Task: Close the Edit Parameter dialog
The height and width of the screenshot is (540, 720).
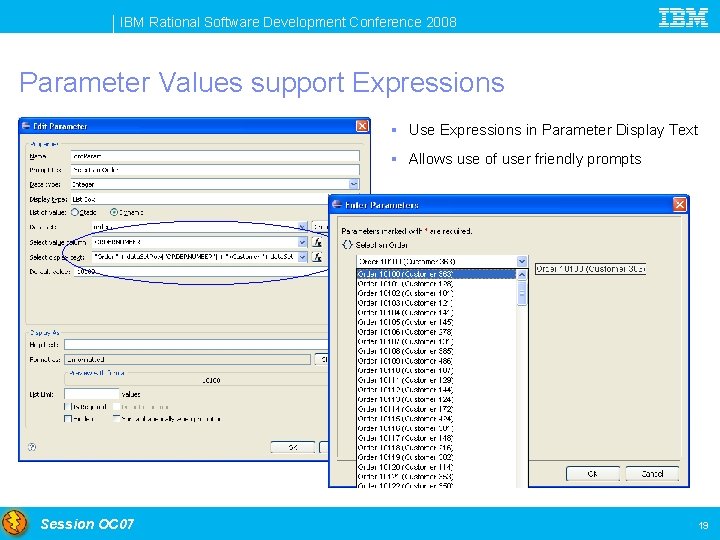Action: point(362,126)
